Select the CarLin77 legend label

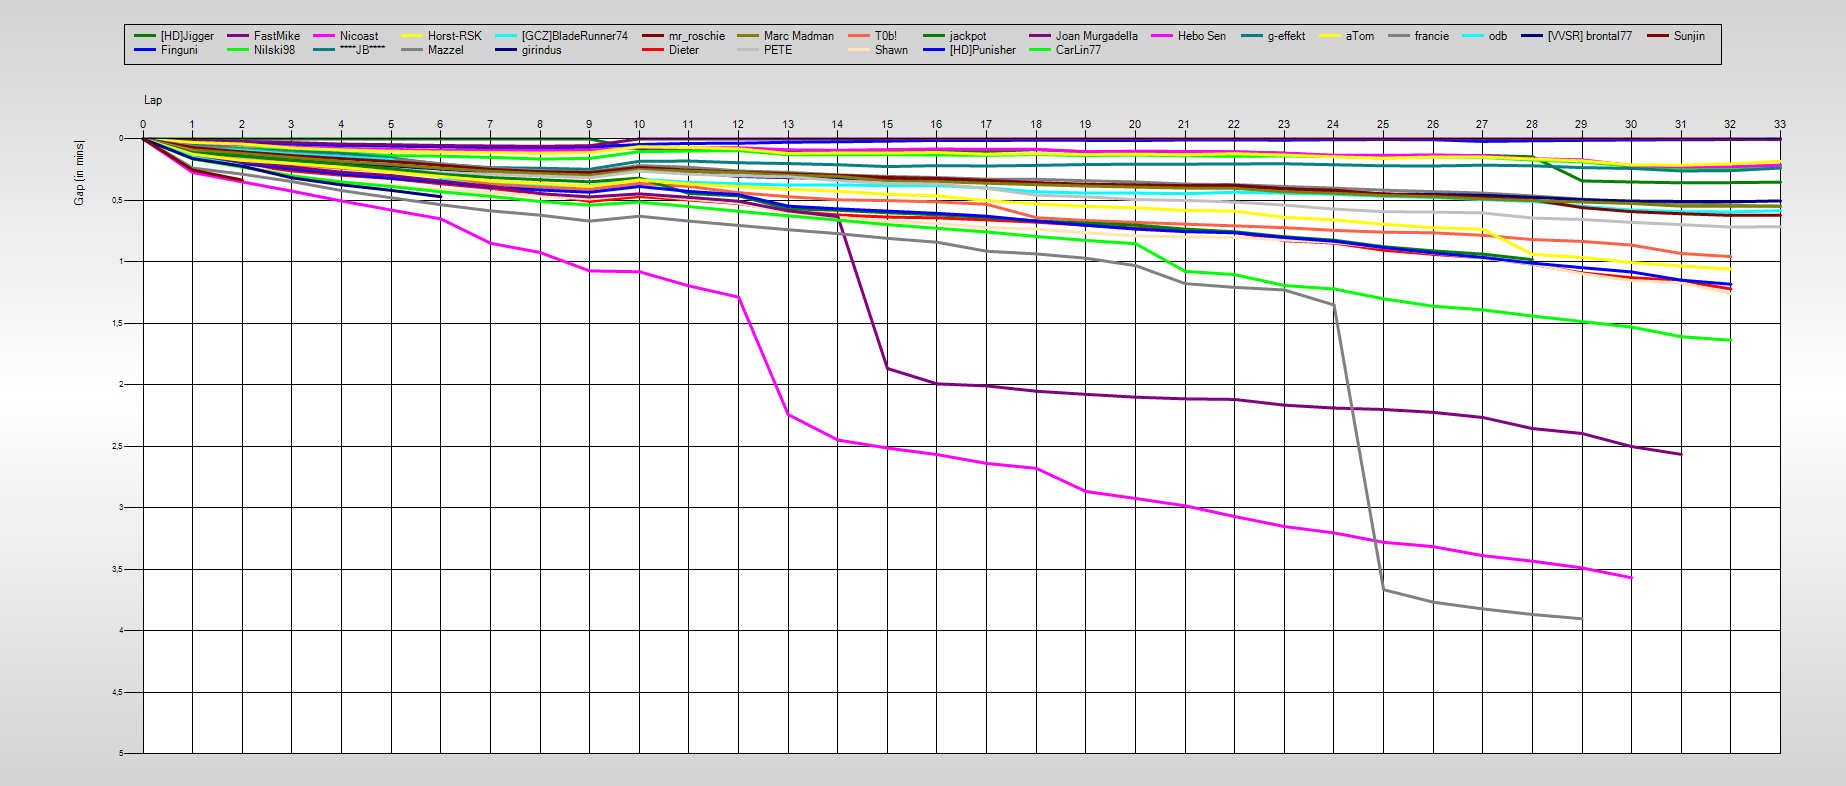(1078, 50)
